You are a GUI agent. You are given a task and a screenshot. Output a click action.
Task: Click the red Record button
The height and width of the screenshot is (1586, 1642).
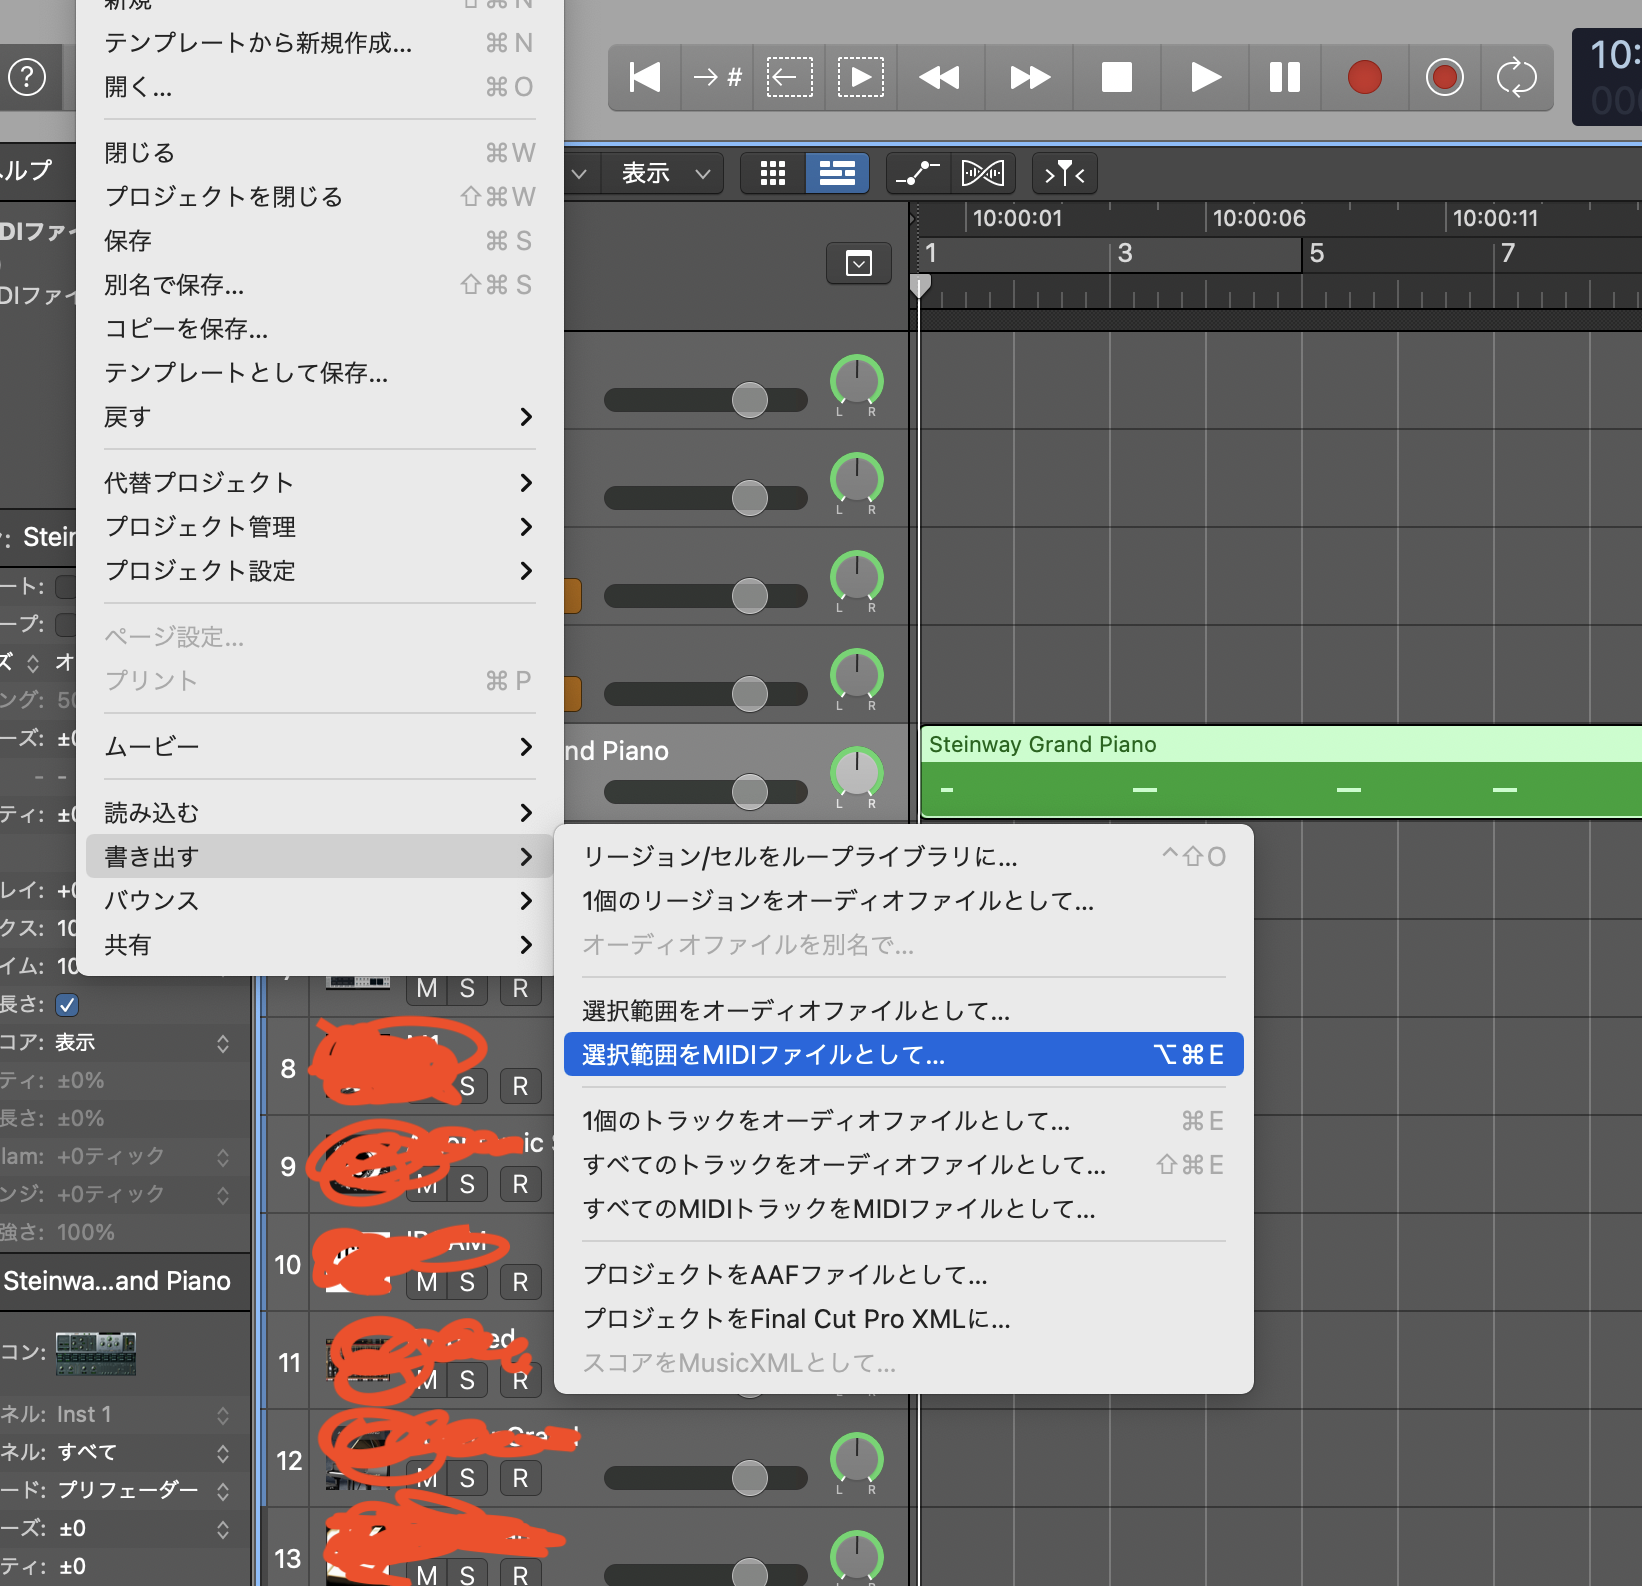pyautogui.click(x=1364, y=77)
